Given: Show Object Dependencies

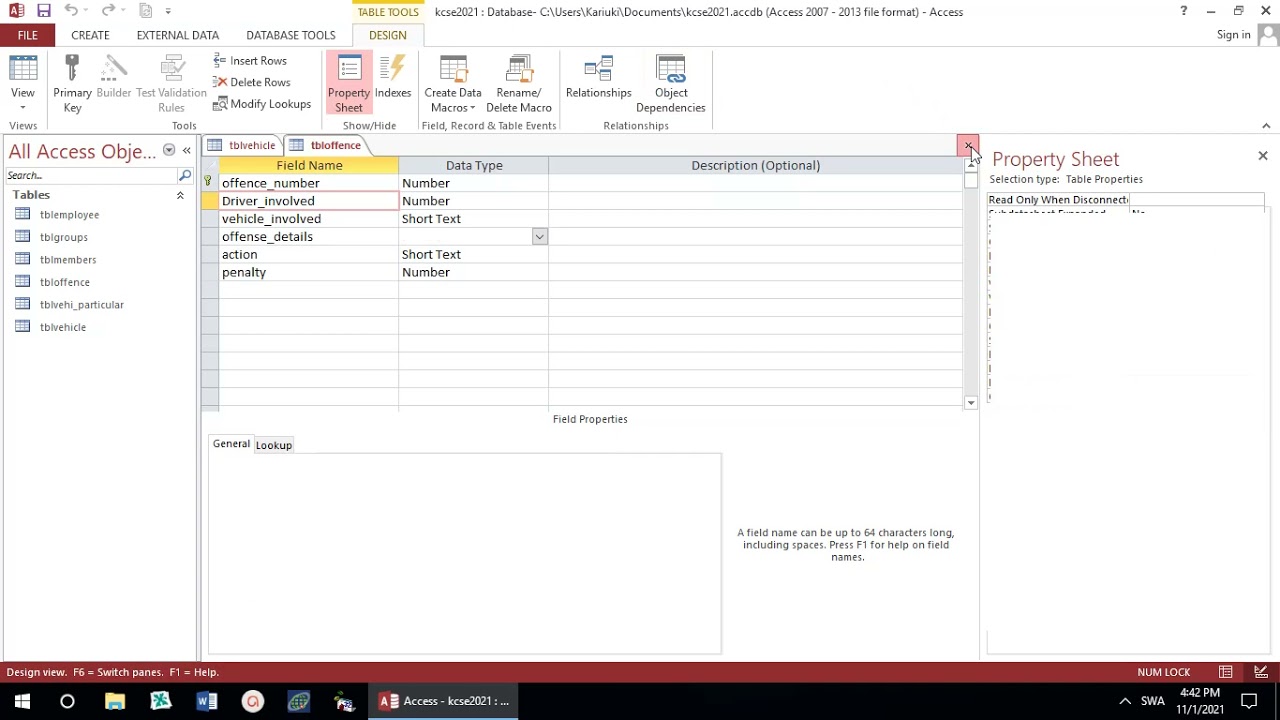Looking at the screenshot, I should [671, 85].
